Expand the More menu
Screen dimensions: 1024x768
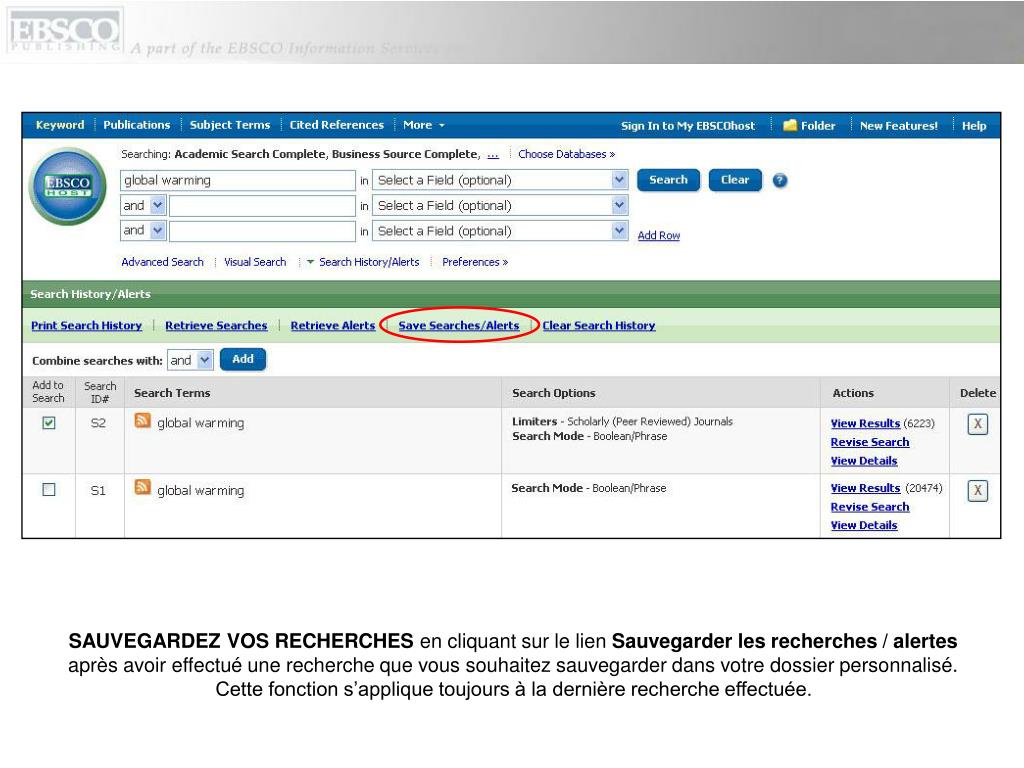[x=424, y=125]
